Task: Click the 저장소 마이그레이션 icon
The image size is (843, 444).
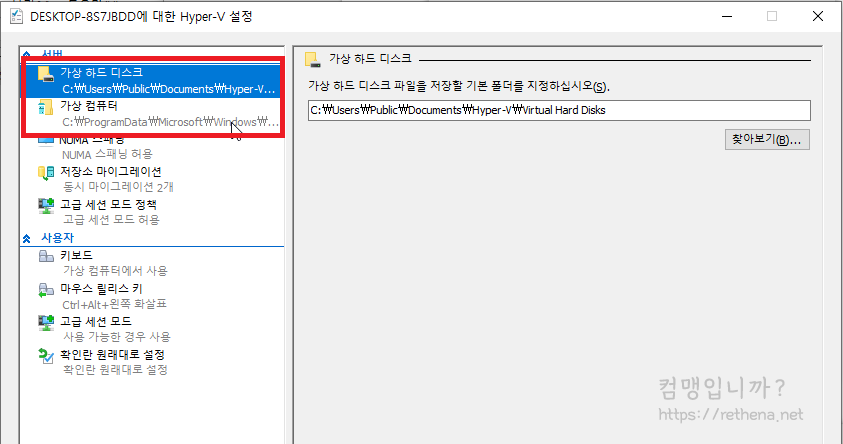Action: (46, 173)
